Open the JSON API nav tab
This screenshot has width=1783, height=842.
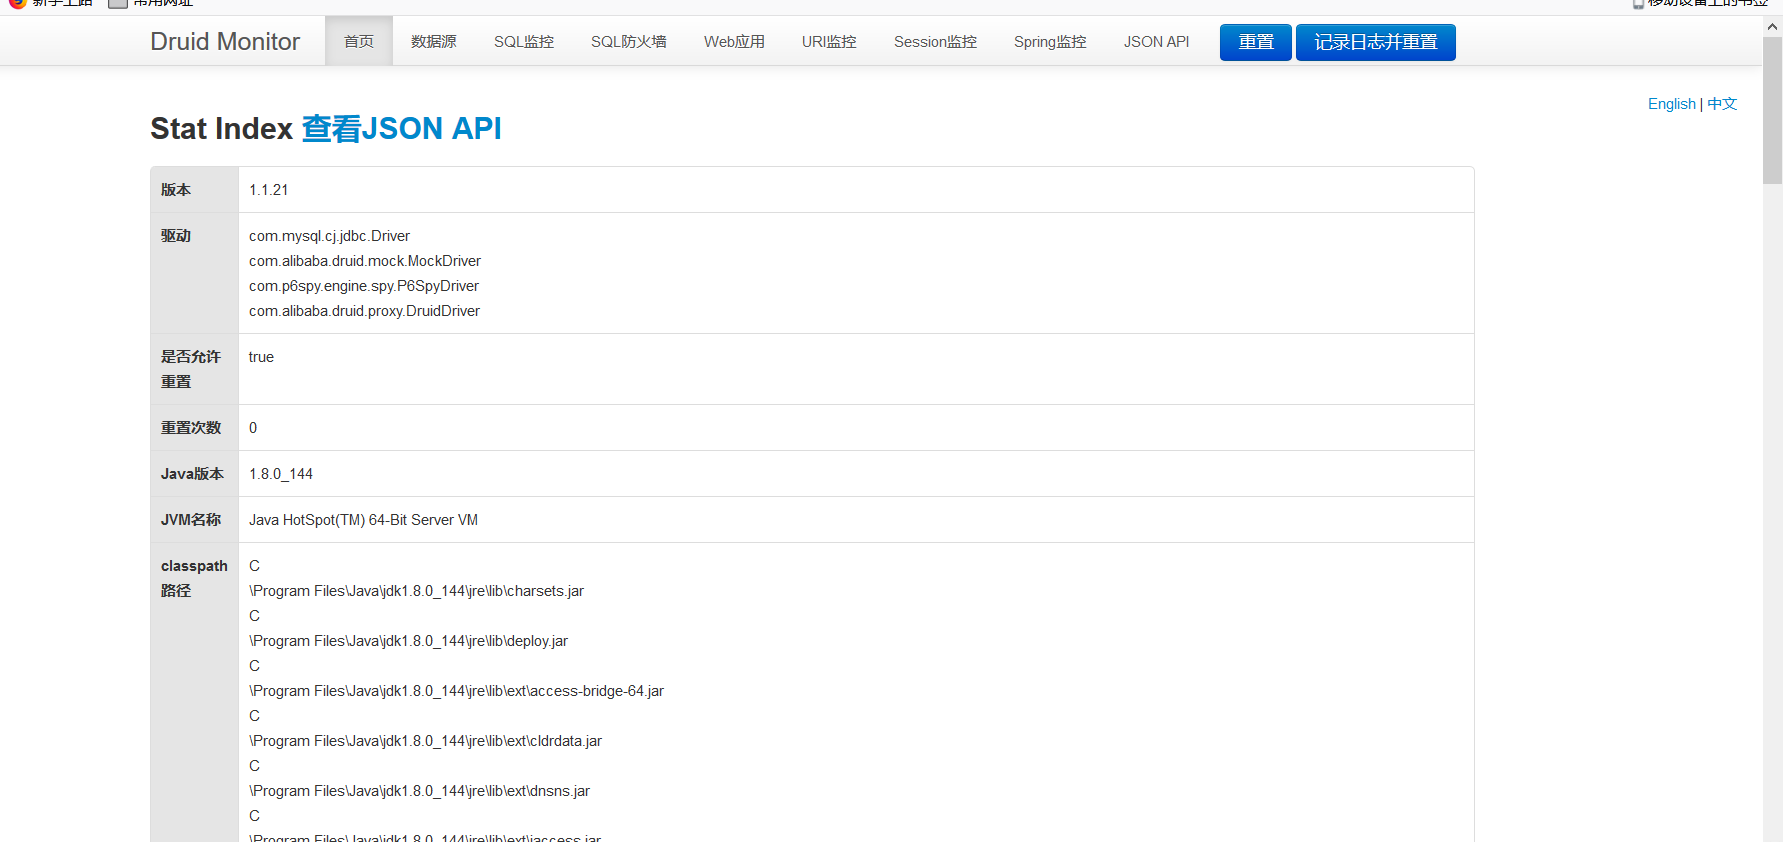(x=1156, y=41)
